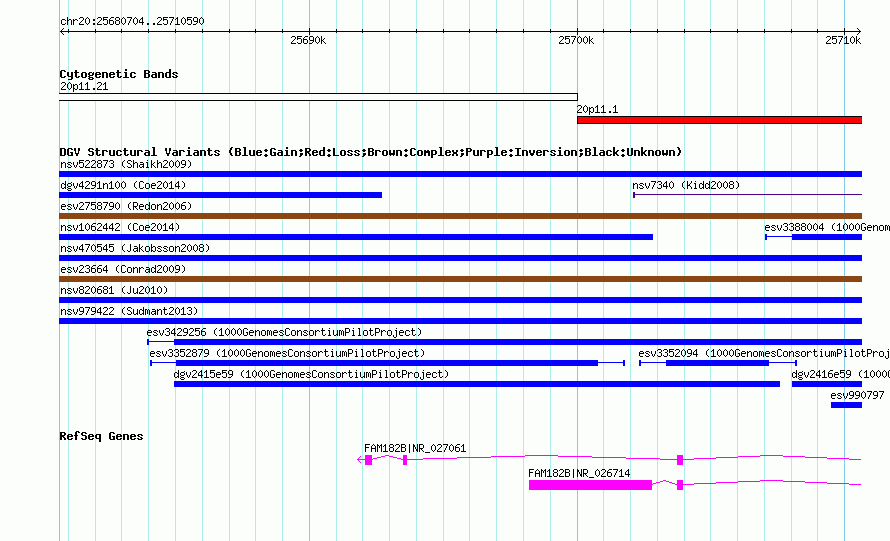This screenshot has height=541, width=890.
Task: Select the Cytogenetic Bands track title
Action: tap(119, 74)
